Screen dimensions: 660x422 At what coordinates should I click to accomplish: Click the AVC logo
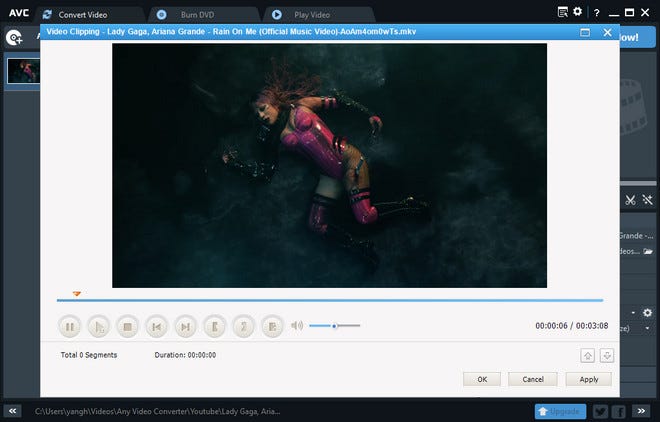[x=19, y=13]
